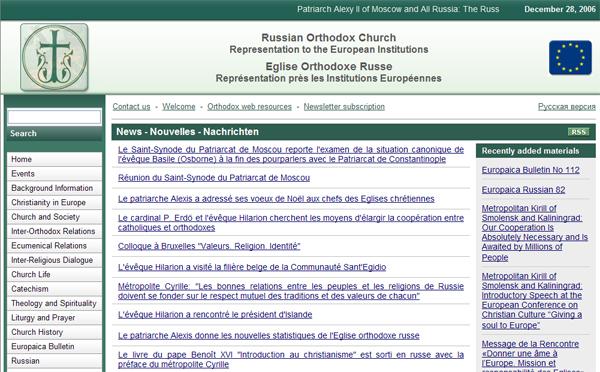This screenshot has width=600, height=372.
Task: Open Kirill Introductory Speech link
Action: click(532, 301)
